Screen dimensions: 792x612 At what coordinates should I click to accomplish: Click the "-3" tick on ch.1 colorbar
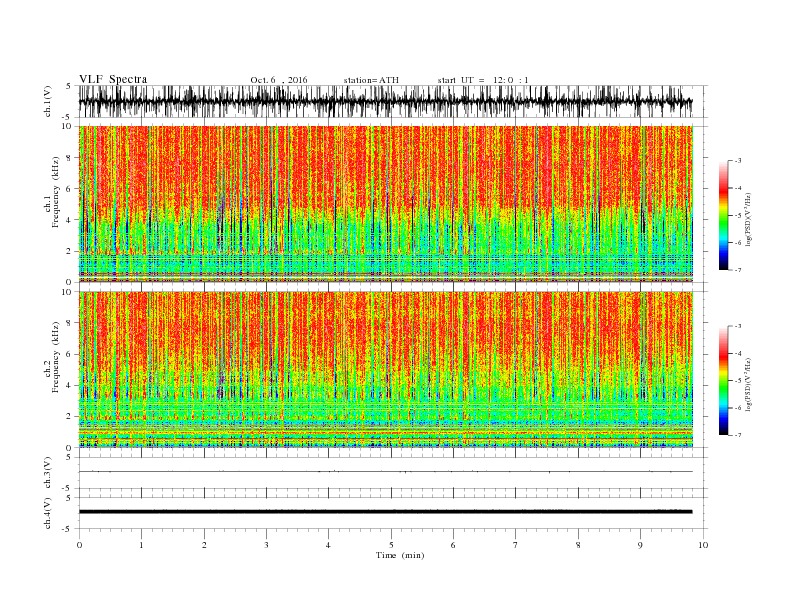click(737, 161)
